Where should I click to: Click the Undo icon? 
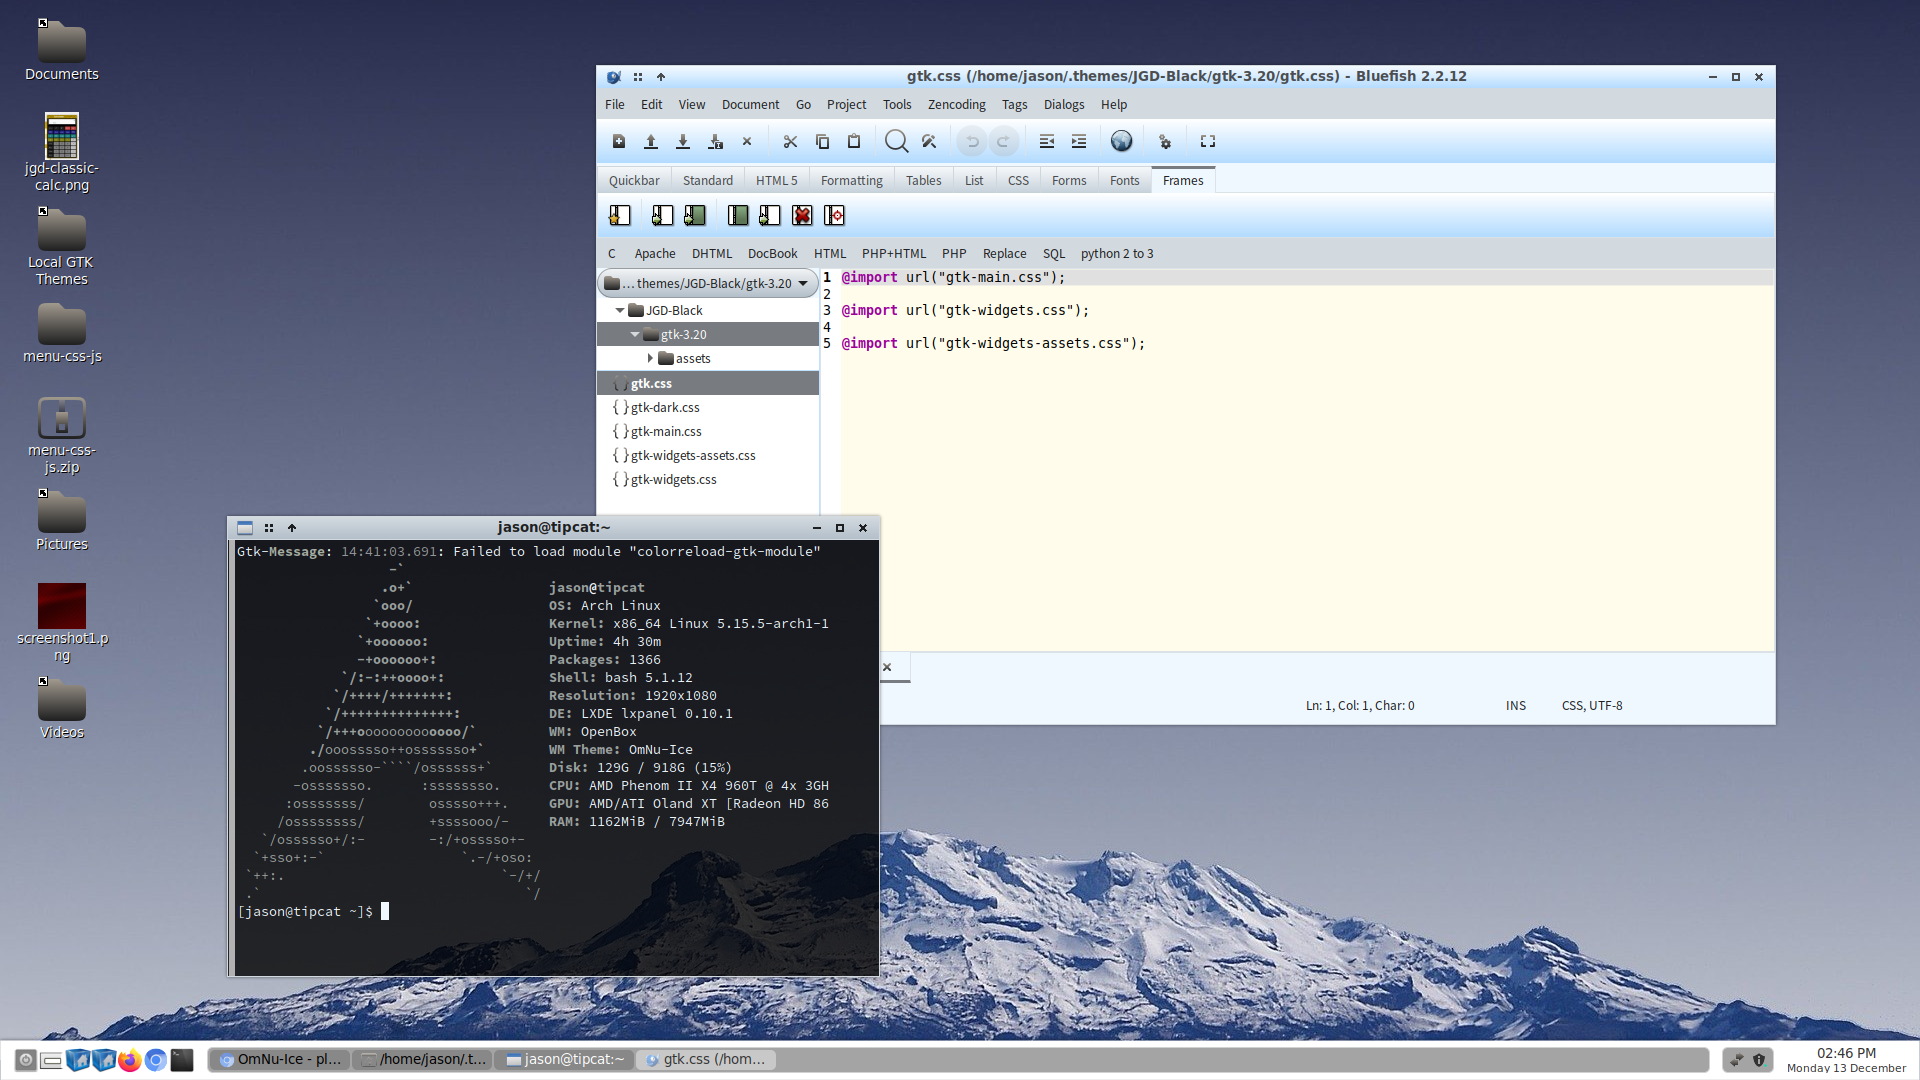972,142
